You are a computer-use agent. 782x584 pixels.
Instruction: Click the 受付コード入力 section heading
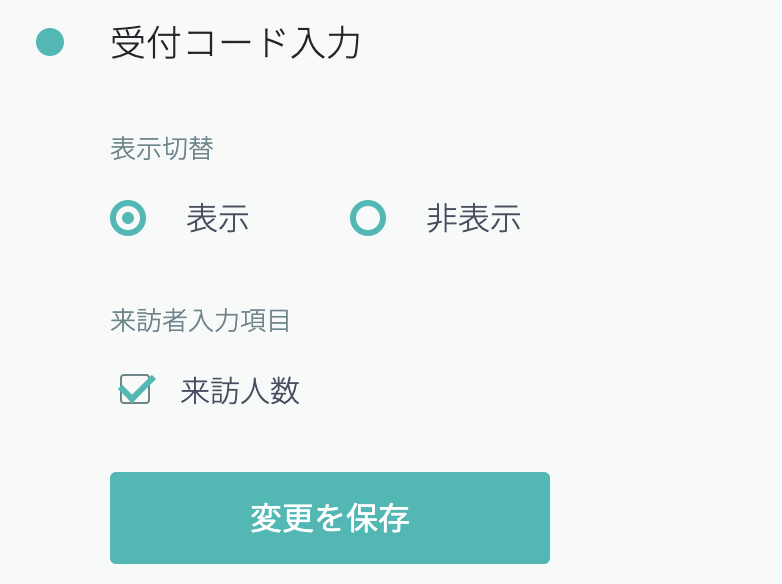tap(236, 44)
